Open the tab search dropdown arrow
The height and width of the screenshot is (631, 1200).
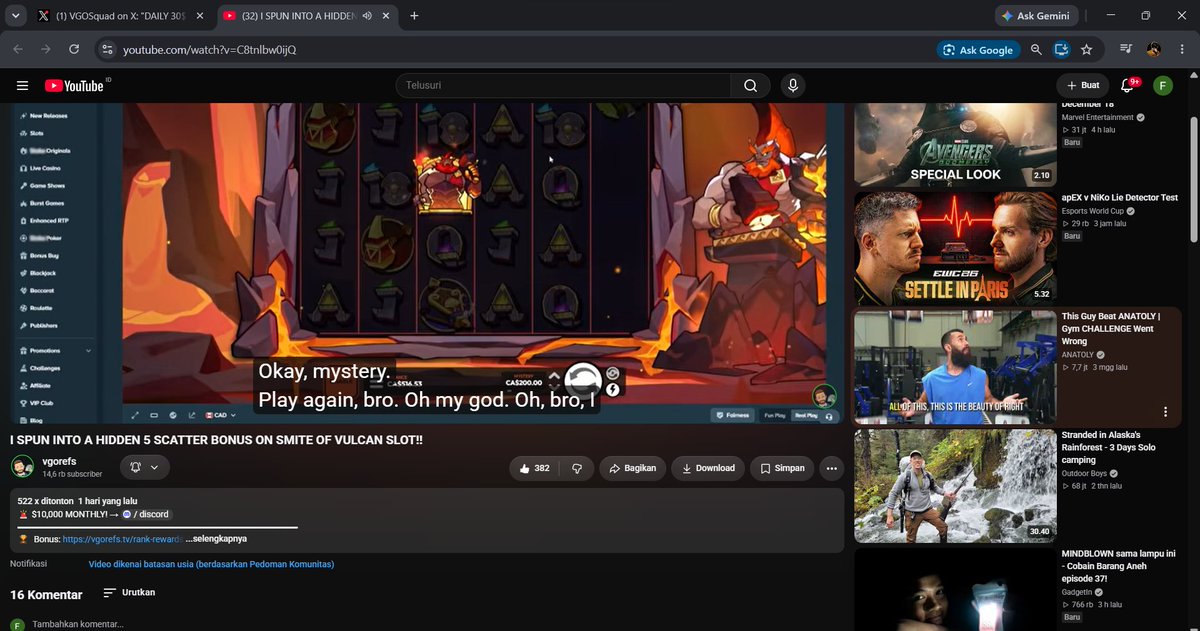coord(15,16)
